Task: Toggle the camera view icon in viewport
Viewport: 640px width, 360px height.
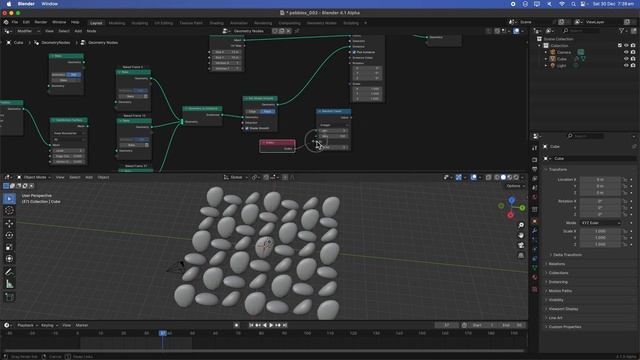Action: click(x=521, y=245)
